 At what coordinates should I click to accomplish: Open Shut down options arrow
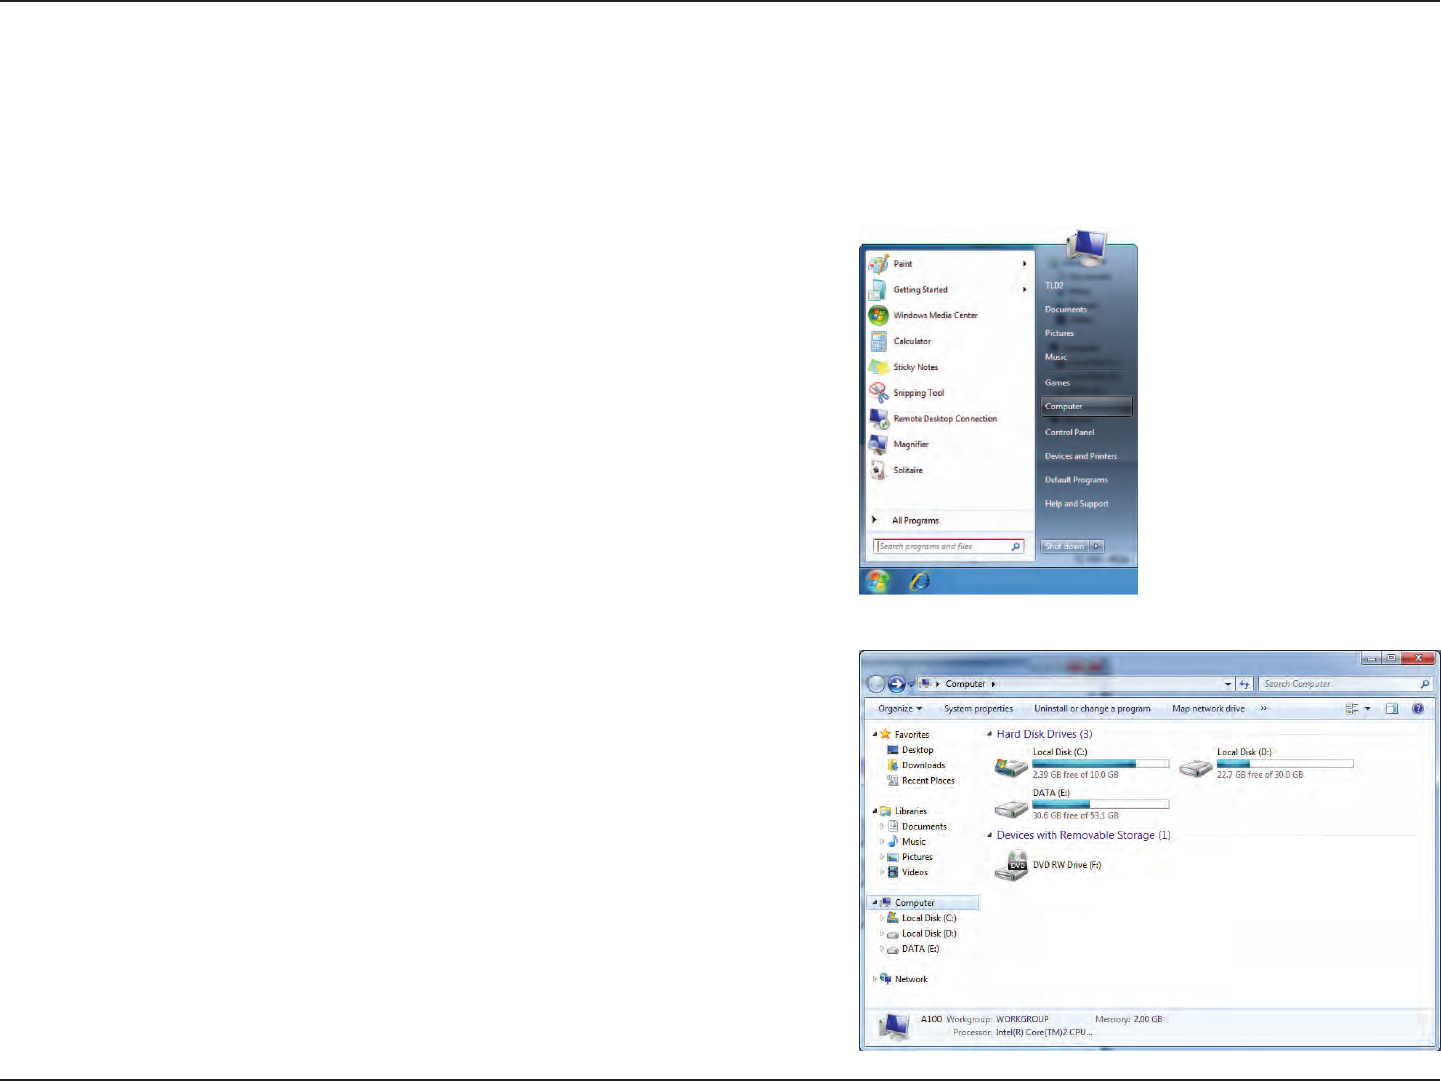point(1097,546)
